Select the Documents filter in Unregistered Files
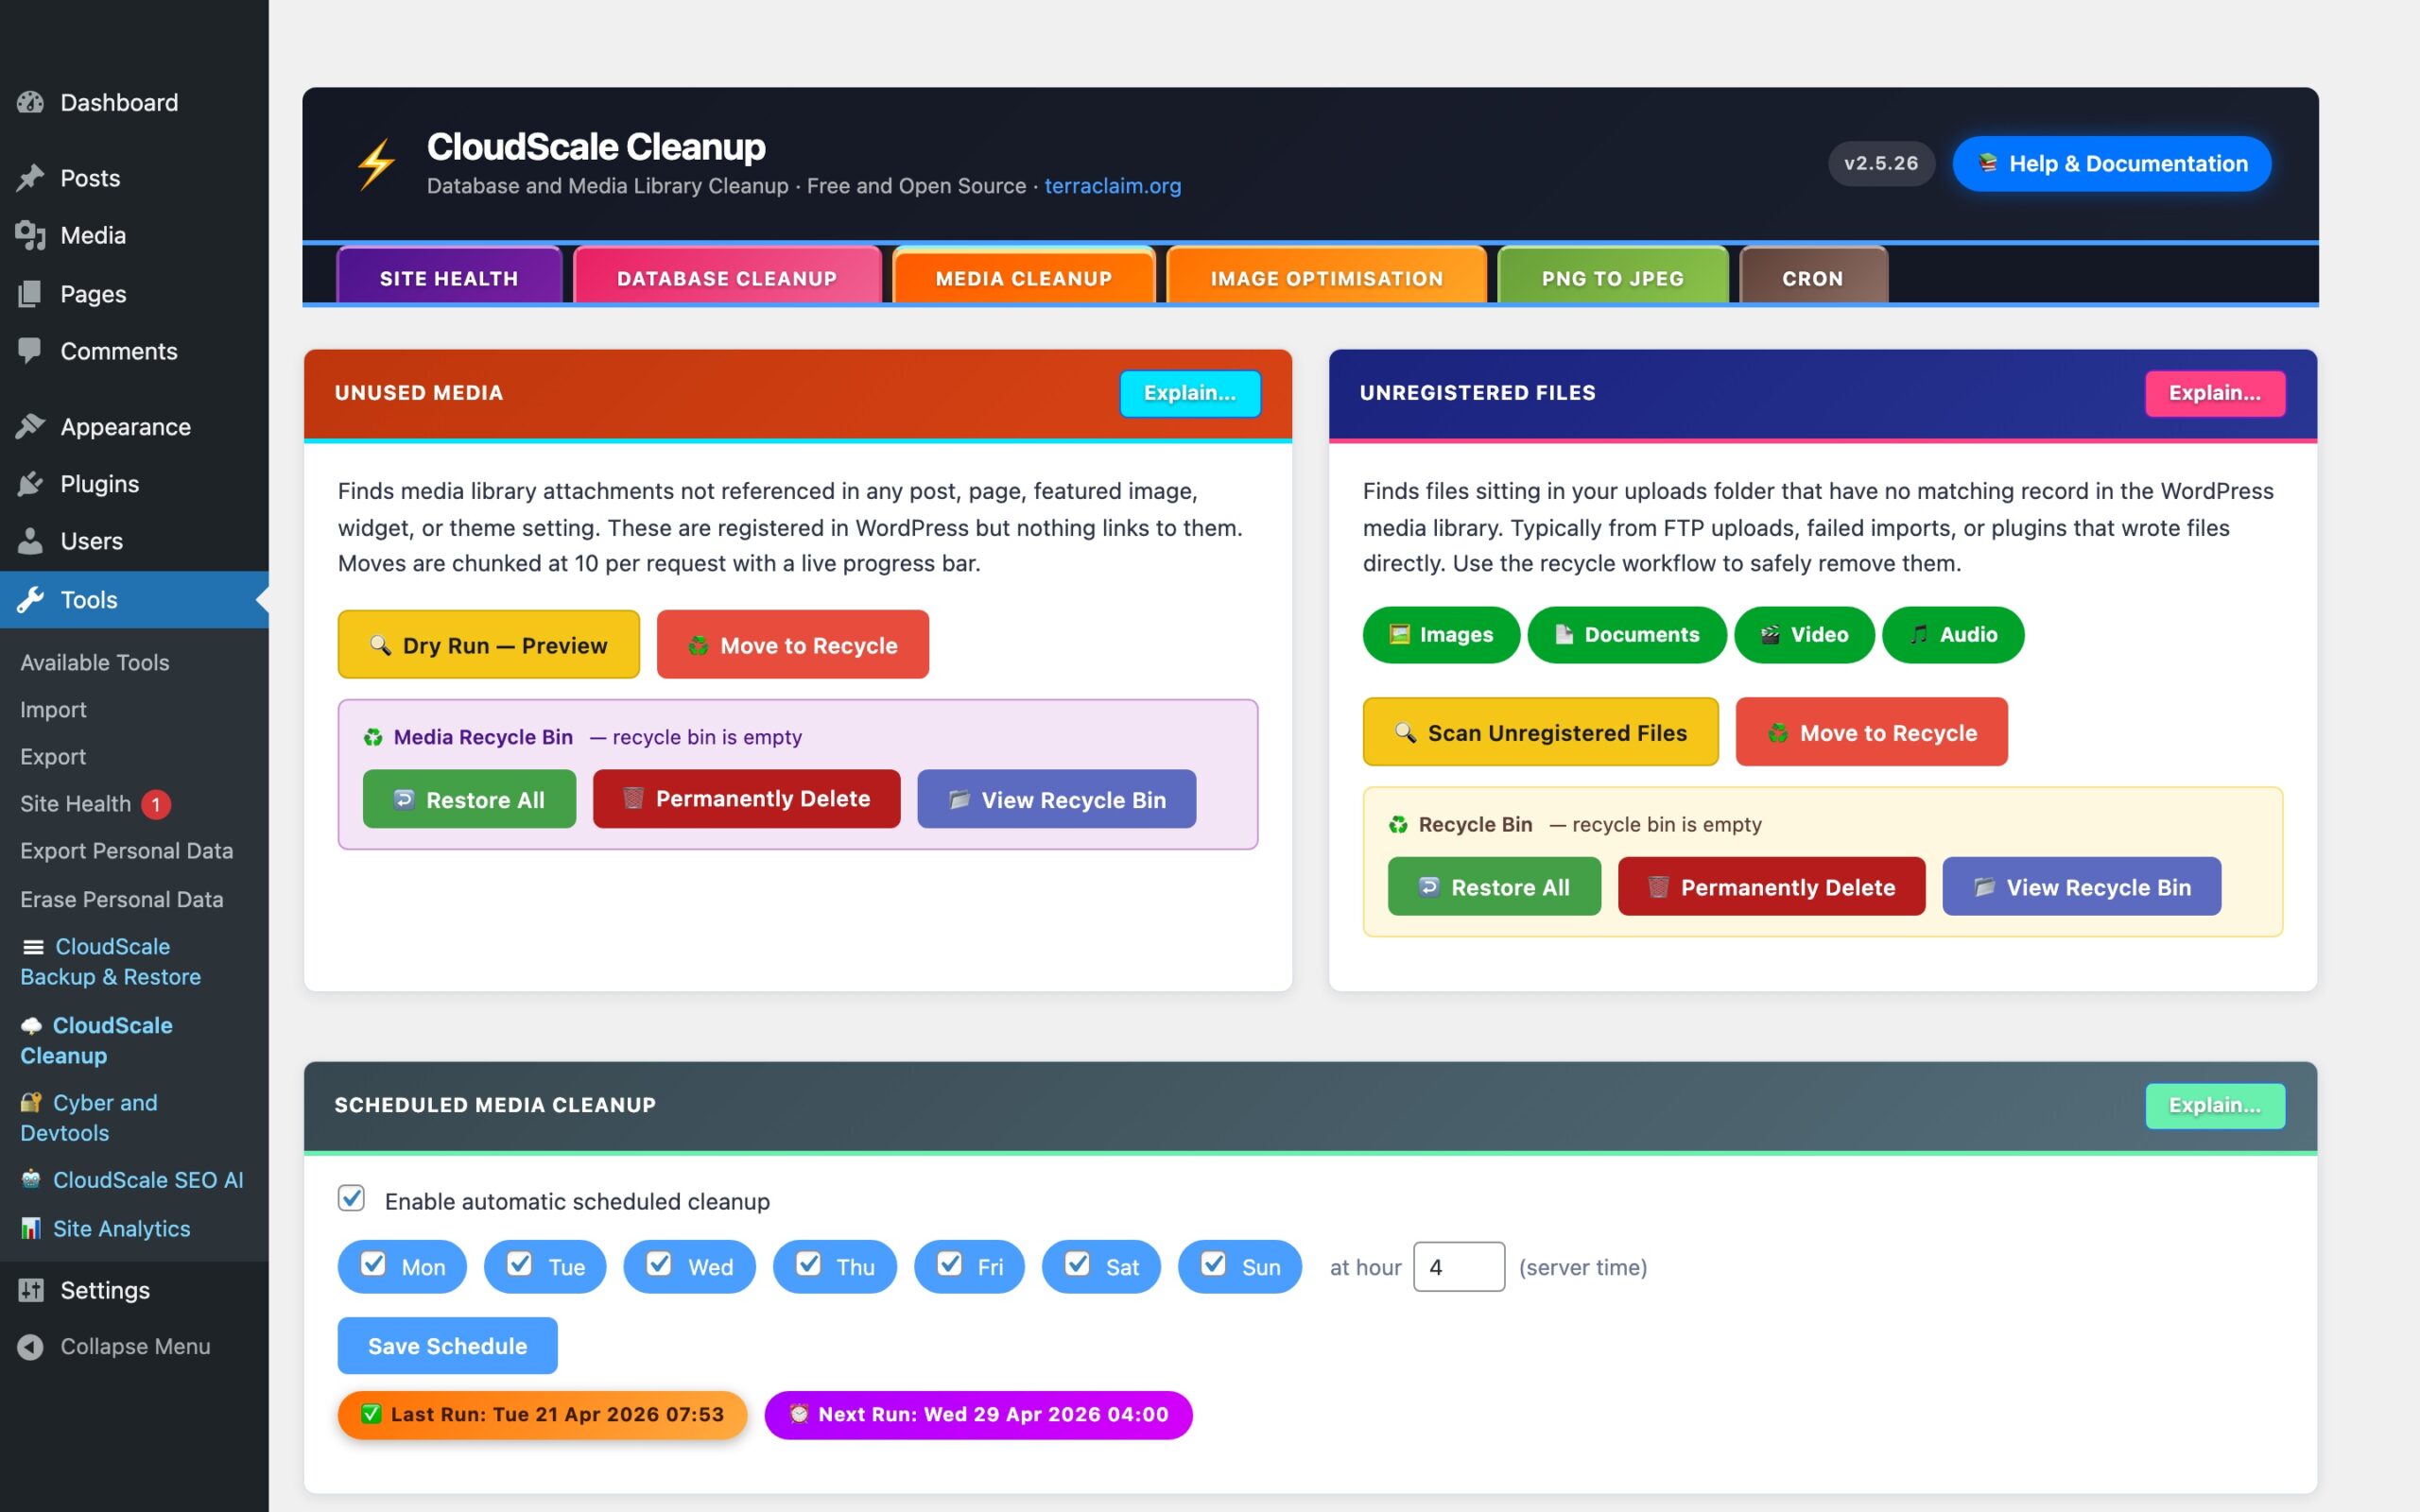The image size is (2420, 1512). pos(1627,635)
